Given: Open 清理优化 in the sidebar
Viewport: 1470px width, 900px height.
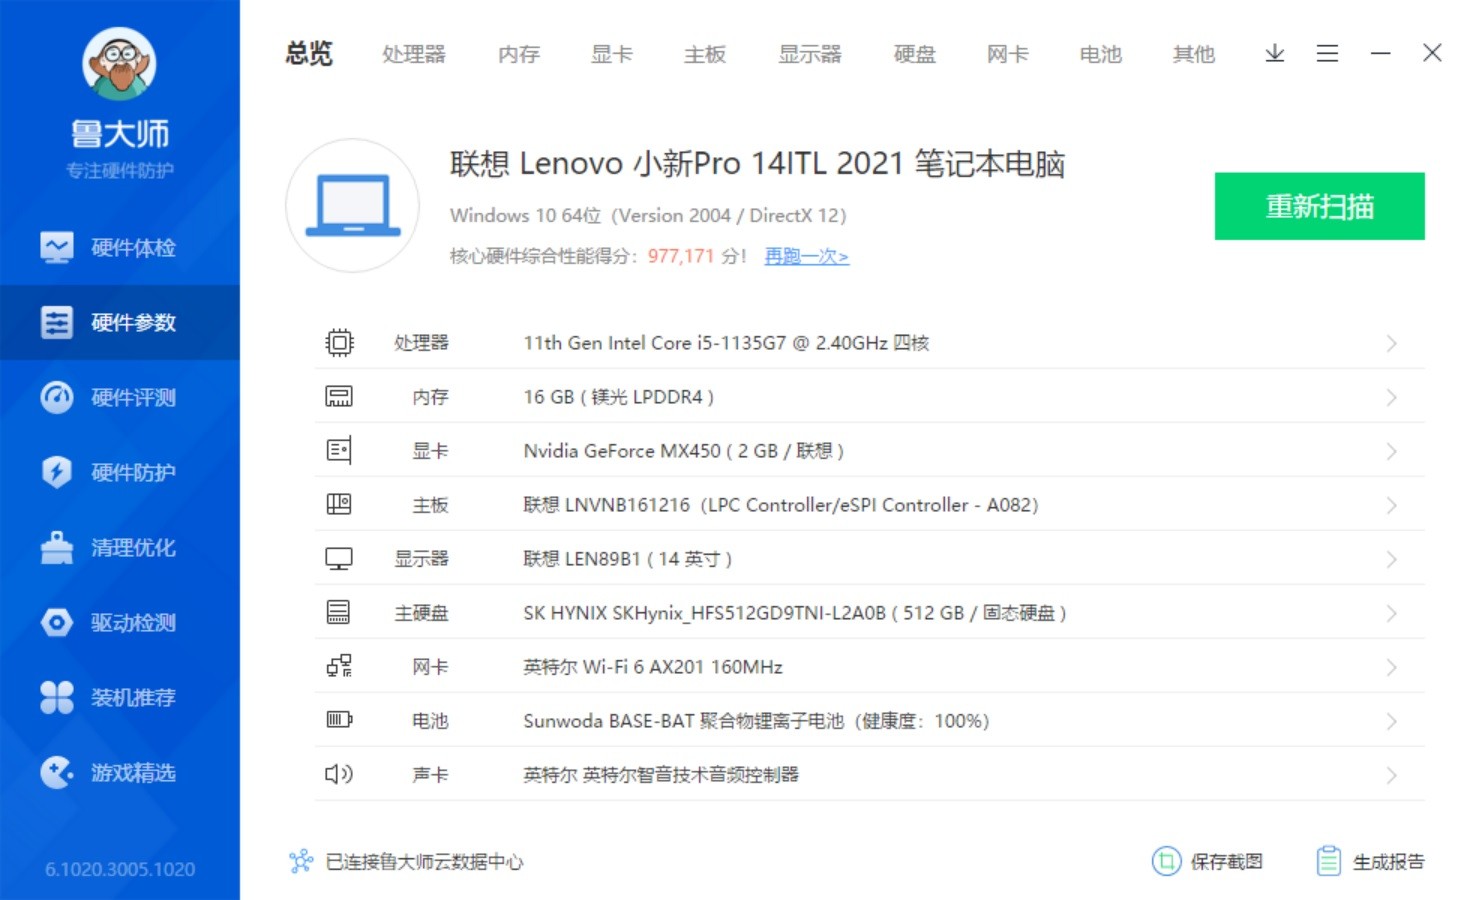Looking at the screenshot, I should 120,547.
